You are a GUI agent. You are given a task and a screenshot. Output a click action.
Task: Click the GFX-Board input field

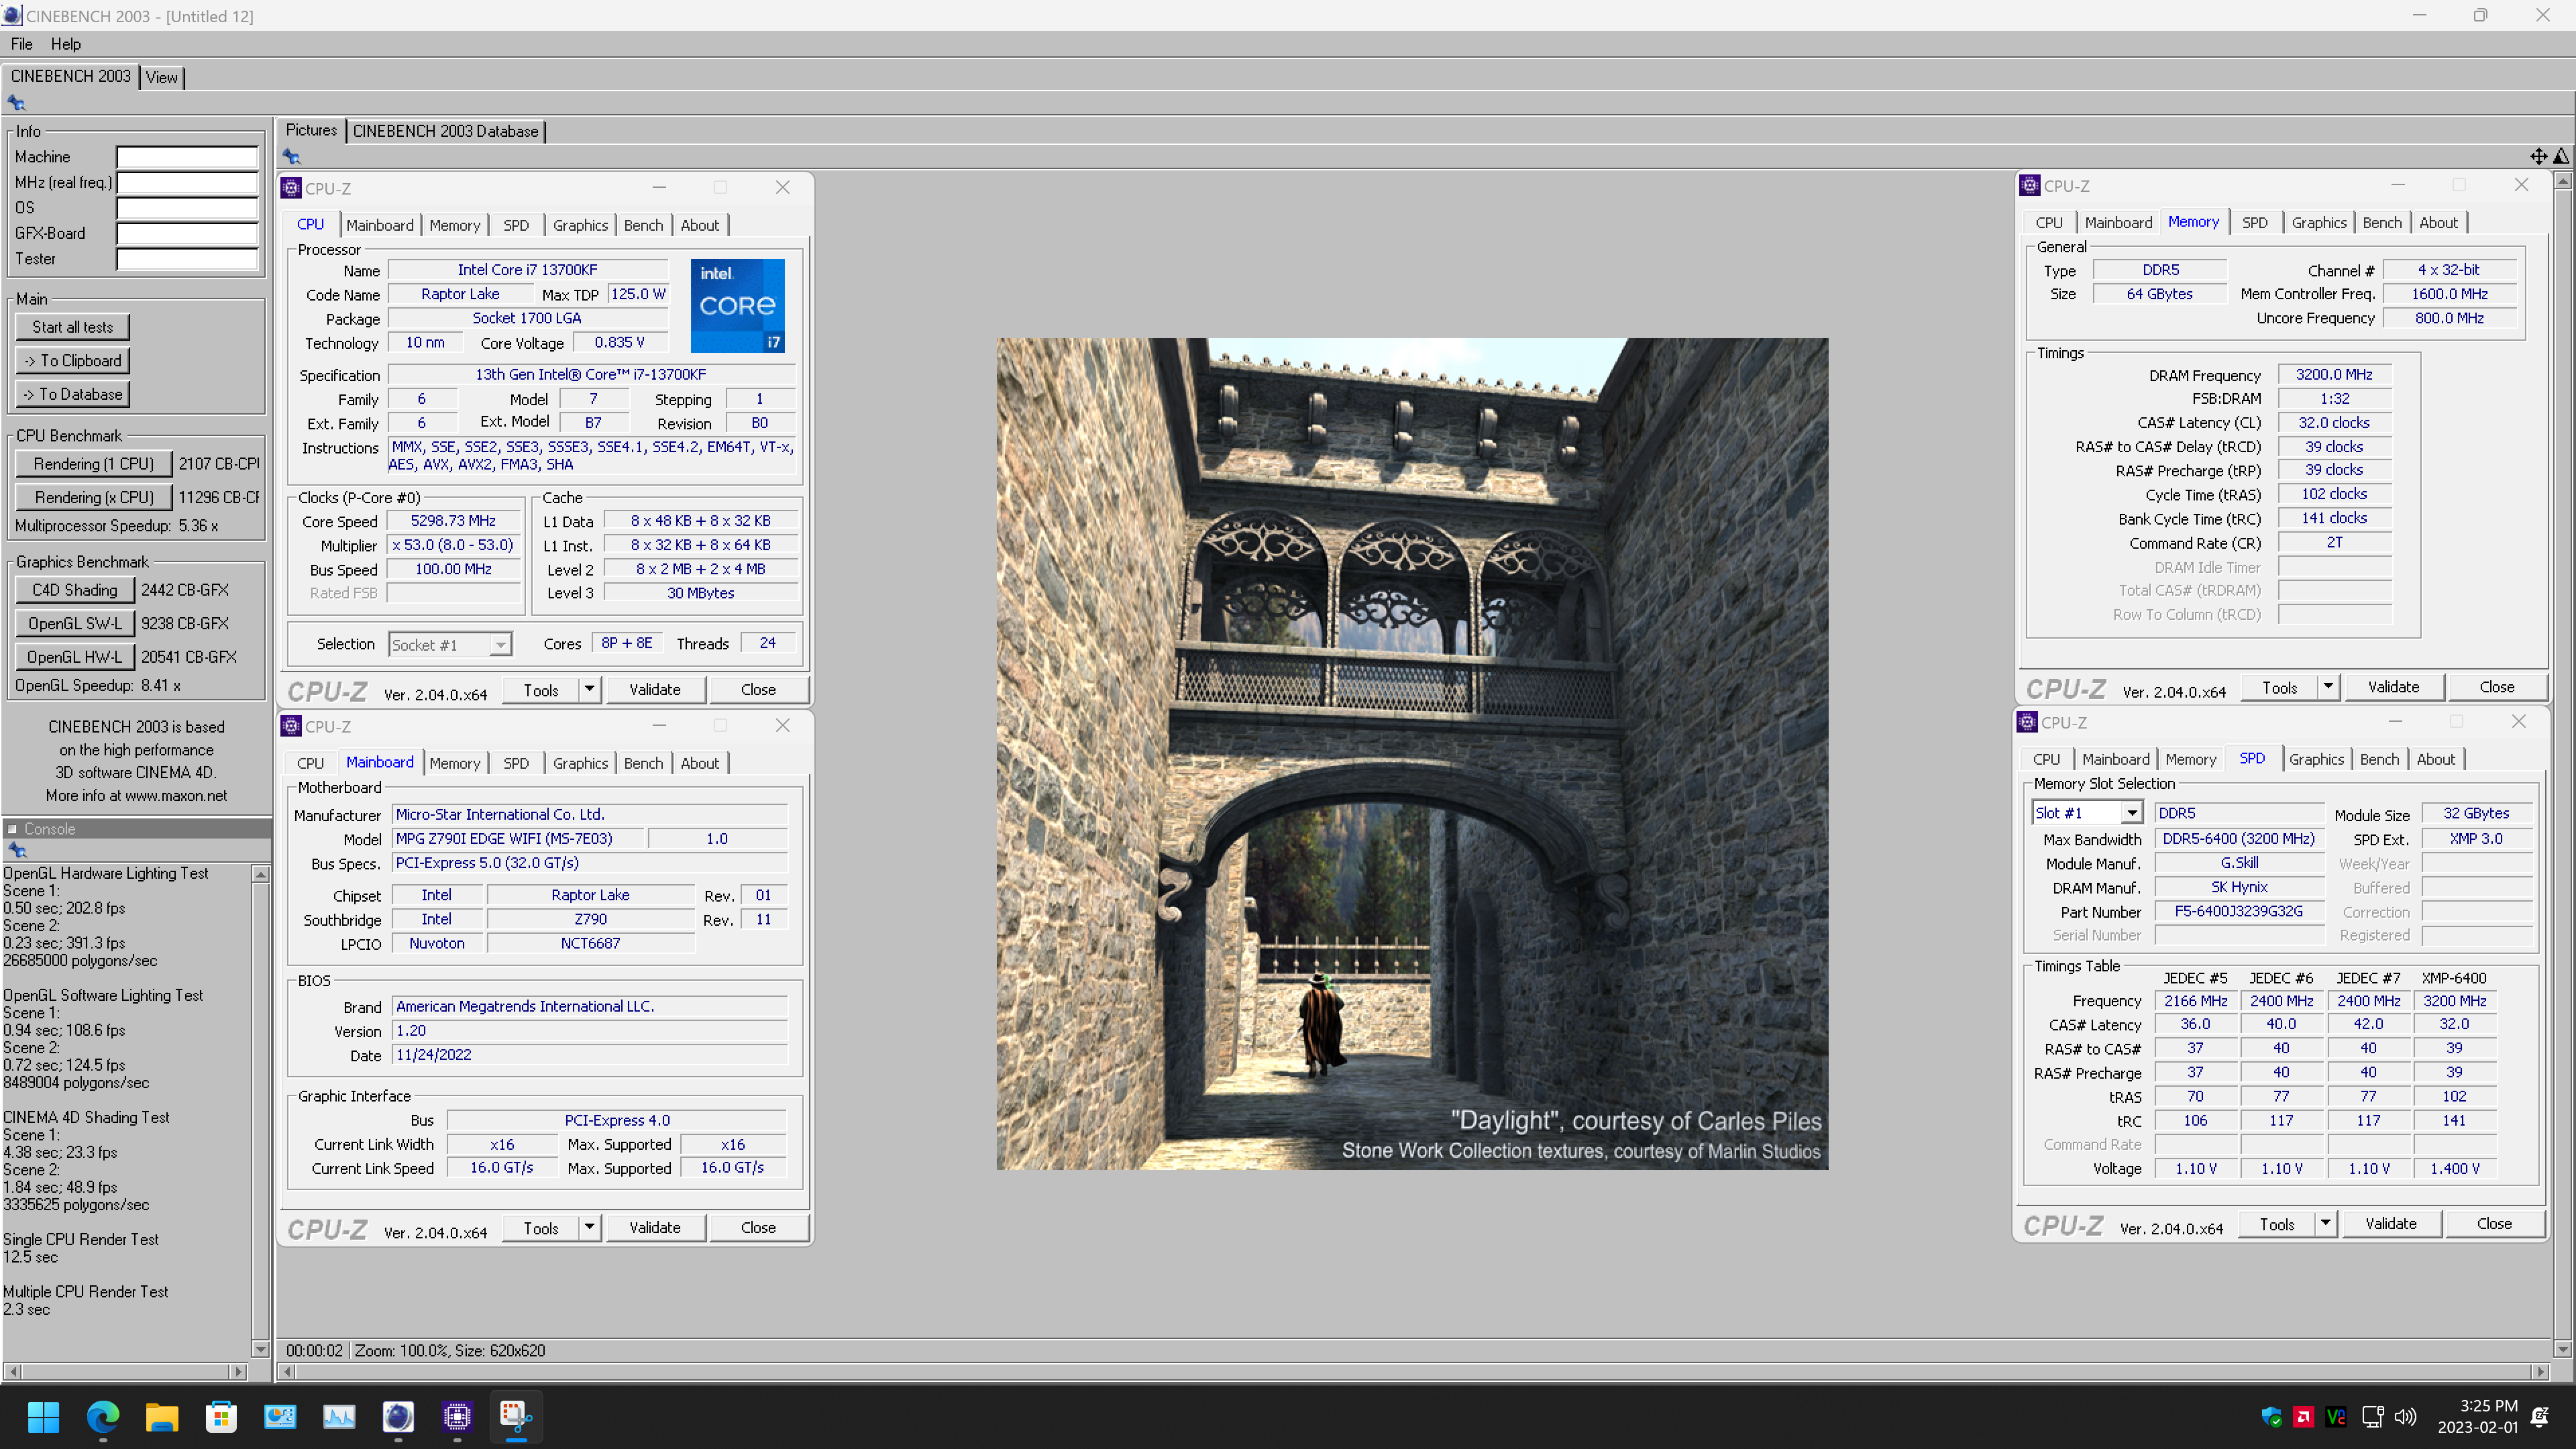(x=187, y=233)
